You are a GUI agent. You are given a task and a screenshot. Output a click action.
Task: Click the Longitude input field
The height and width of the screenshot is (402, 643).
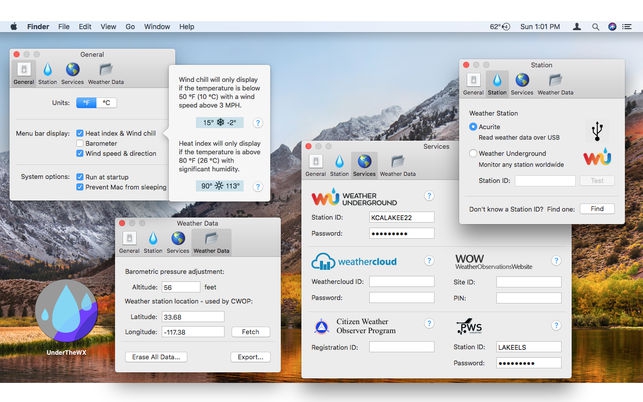pyautogui.click(x=193, y=332)
